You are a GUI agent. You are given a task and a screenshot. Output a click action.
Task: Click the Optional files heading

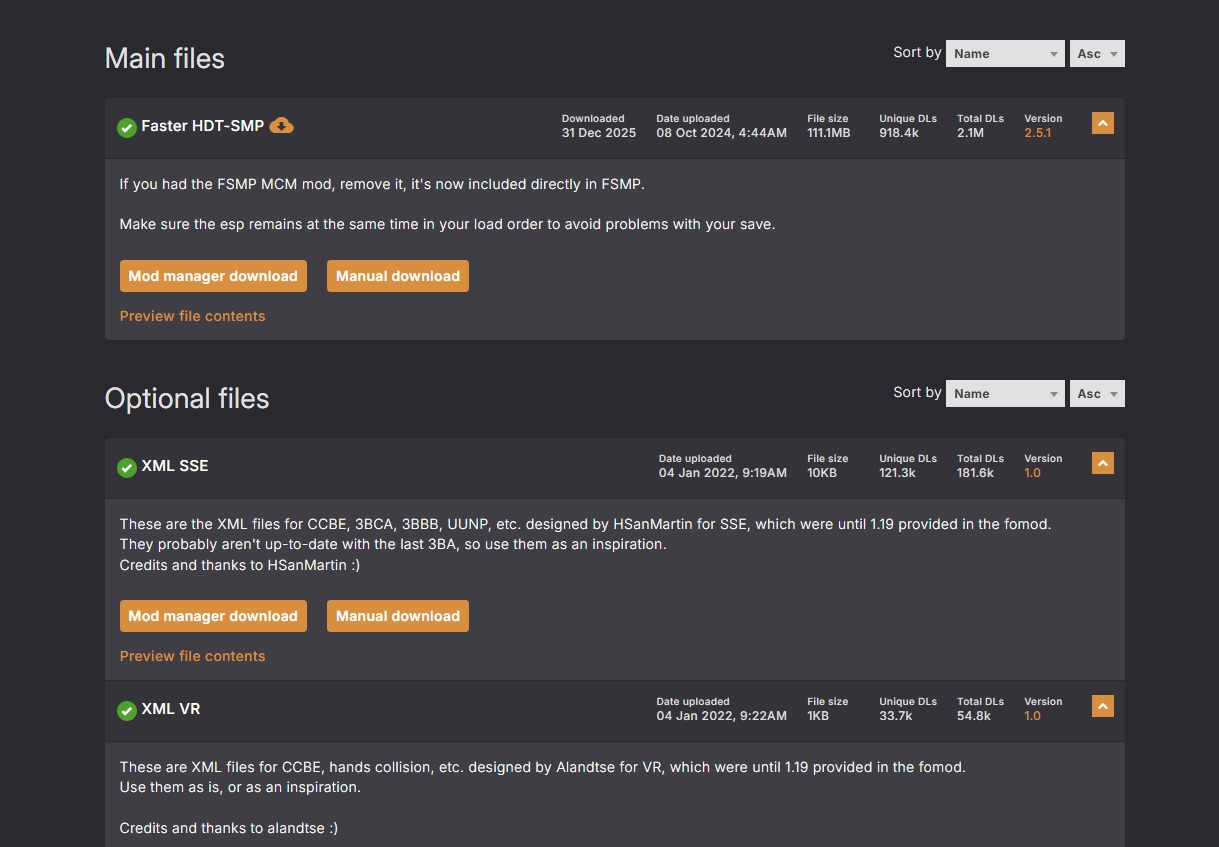pos(187,399)
